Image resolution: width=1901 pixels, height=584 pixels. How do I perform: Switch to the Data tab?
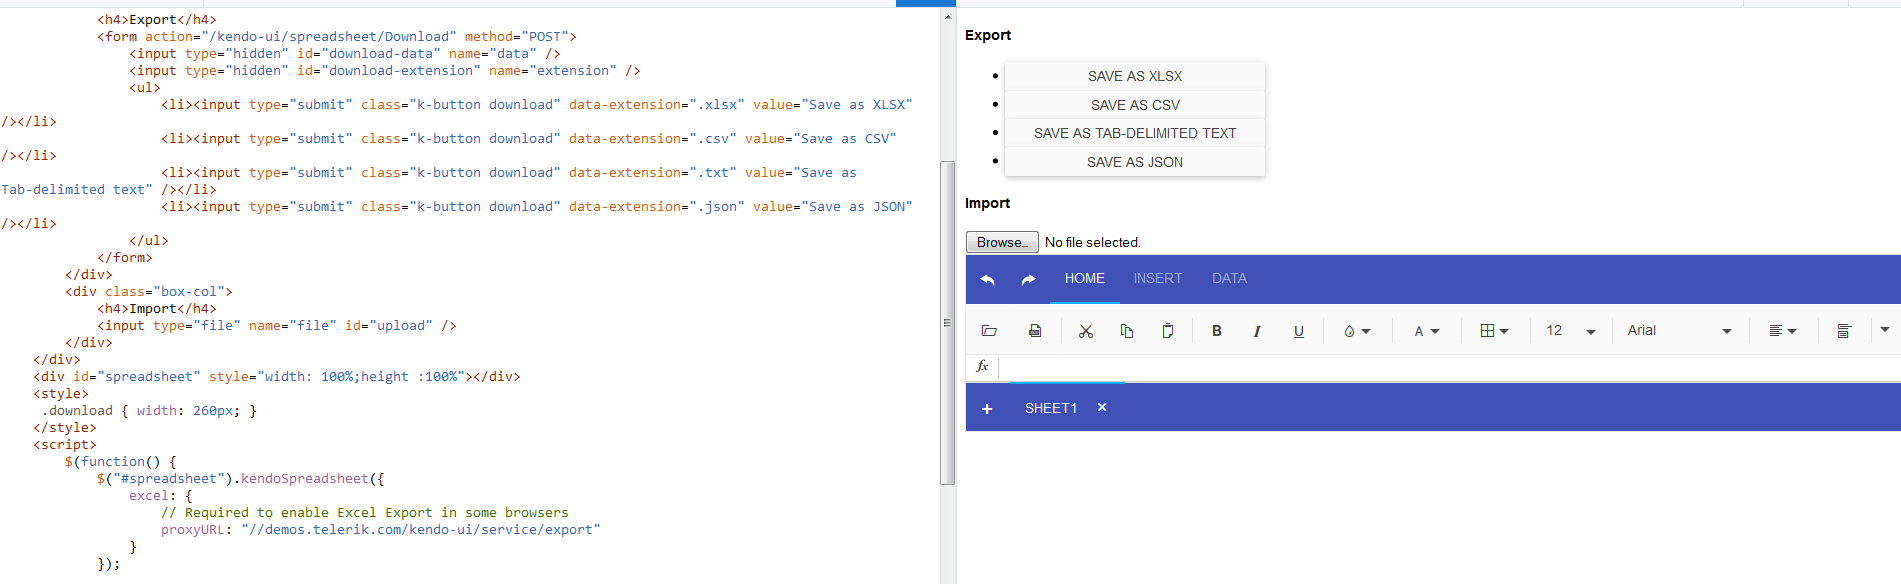pyautogui.click(x=1229, y=279)
